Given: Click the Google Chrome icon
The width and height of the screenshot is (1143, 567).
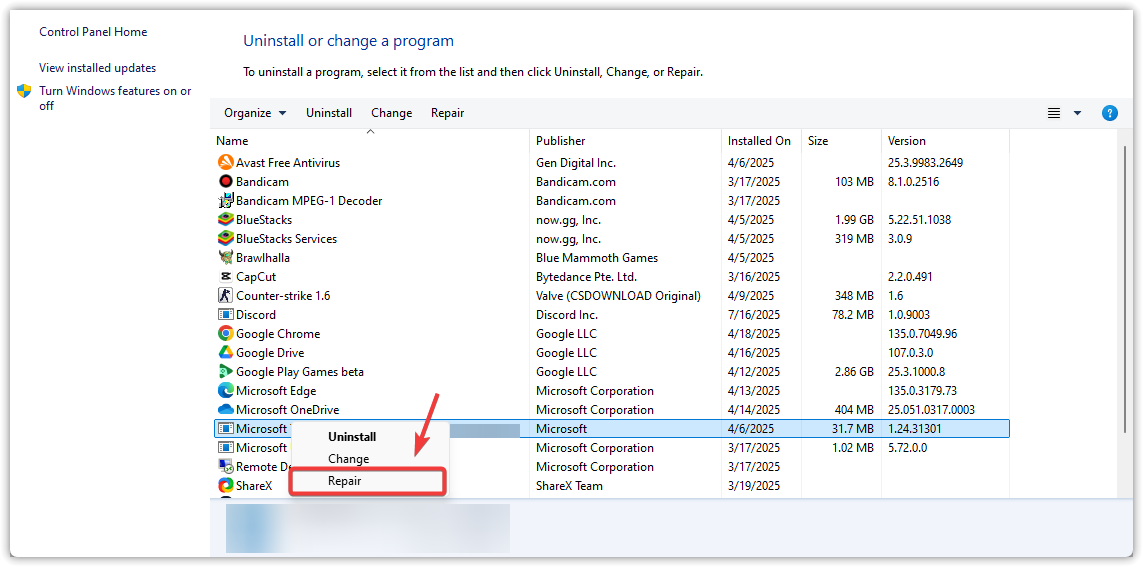Looking at the screenshot, I should [x=225, y=333].
